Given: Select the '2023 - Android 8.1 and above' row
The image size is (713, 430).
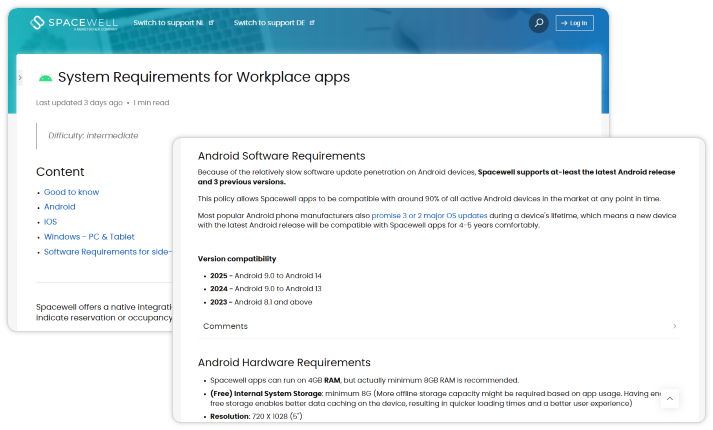Looking at the screenshot, I should [261, 302].
